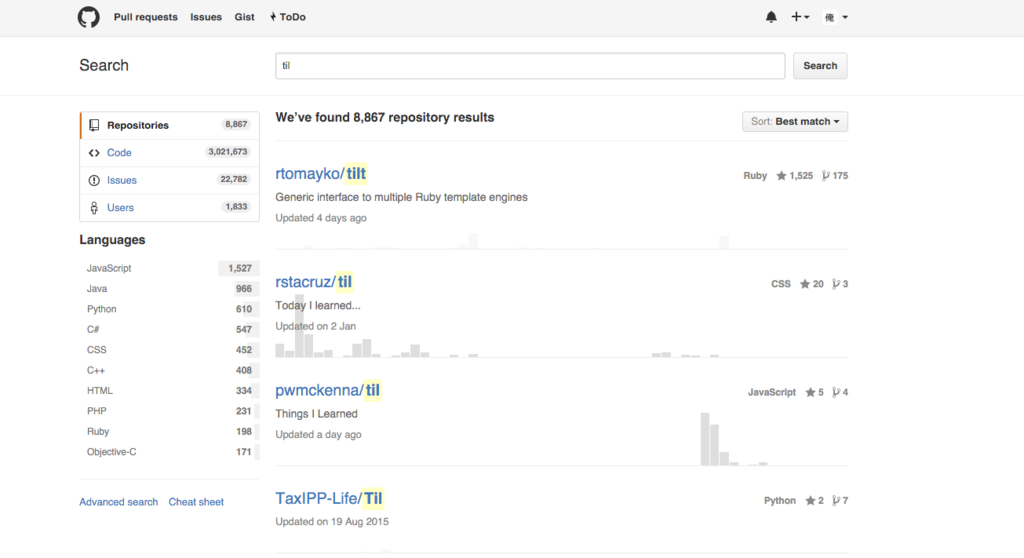Click the 22,782 issues count badge
This screenshot has width=1024, height=558.
(x=234, y=179)
